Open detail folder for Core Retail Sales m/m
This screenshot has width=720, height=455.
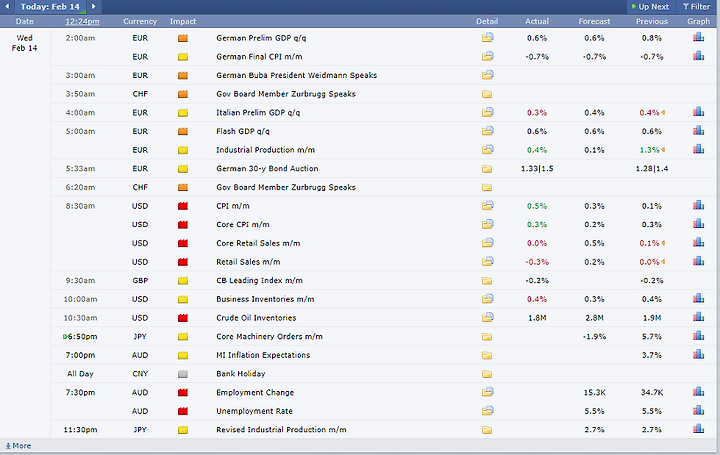488,243
